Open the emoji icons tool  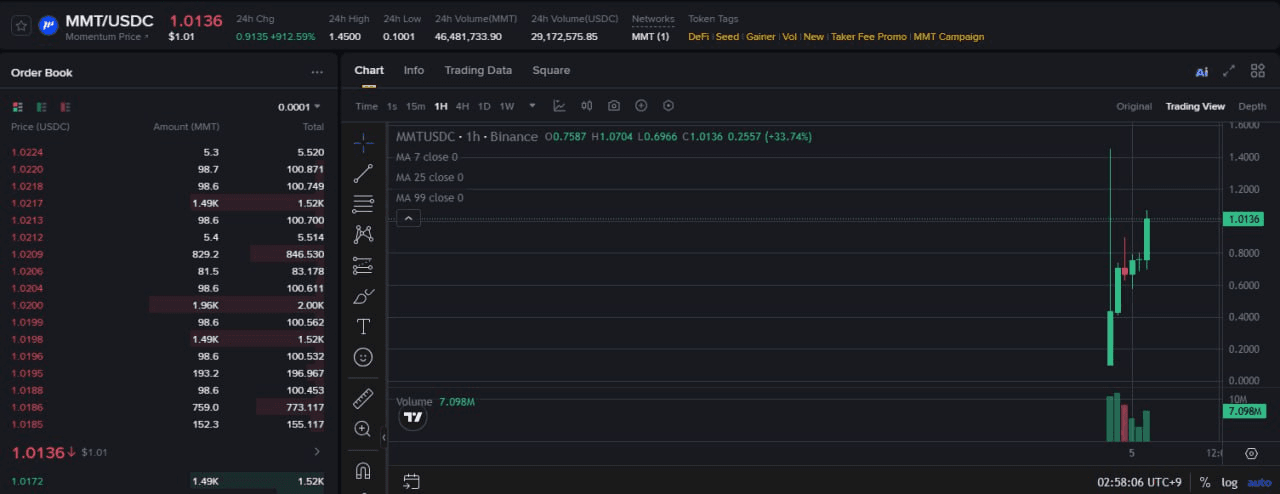[363, 357]
